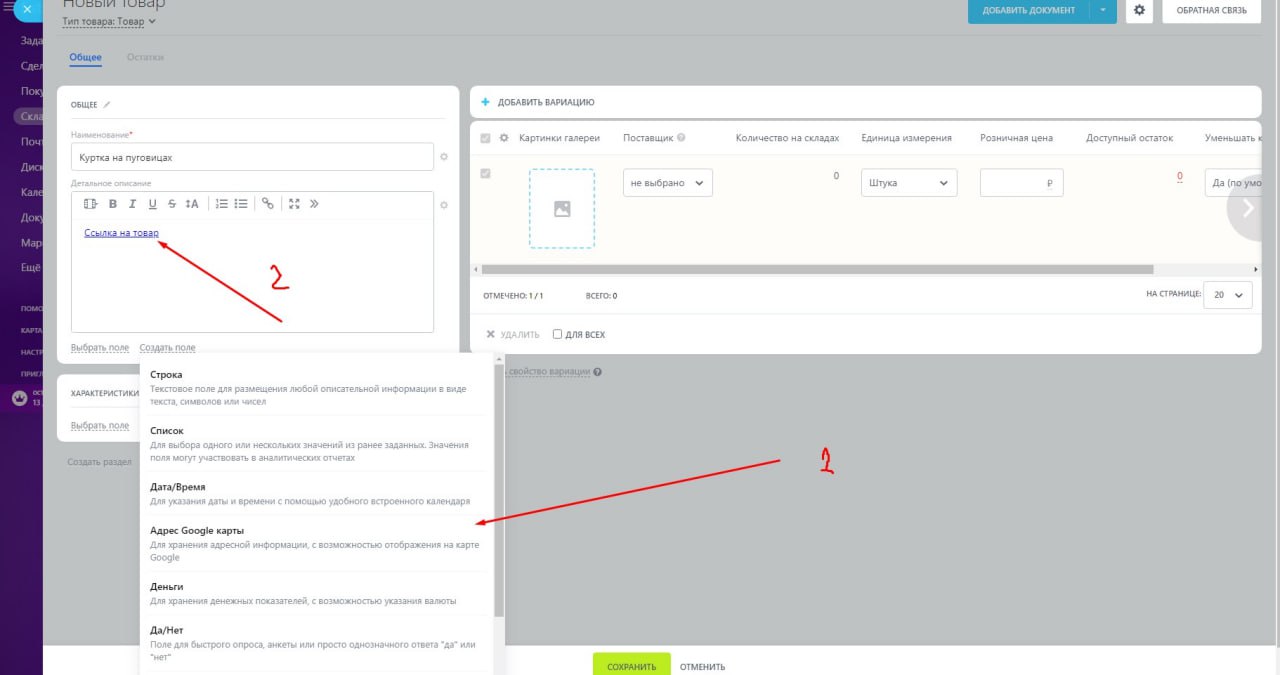Open gear settings beside Наименование field
Image resolution: width=1280 pixels, height=675 pixels.
coord(444,157)
